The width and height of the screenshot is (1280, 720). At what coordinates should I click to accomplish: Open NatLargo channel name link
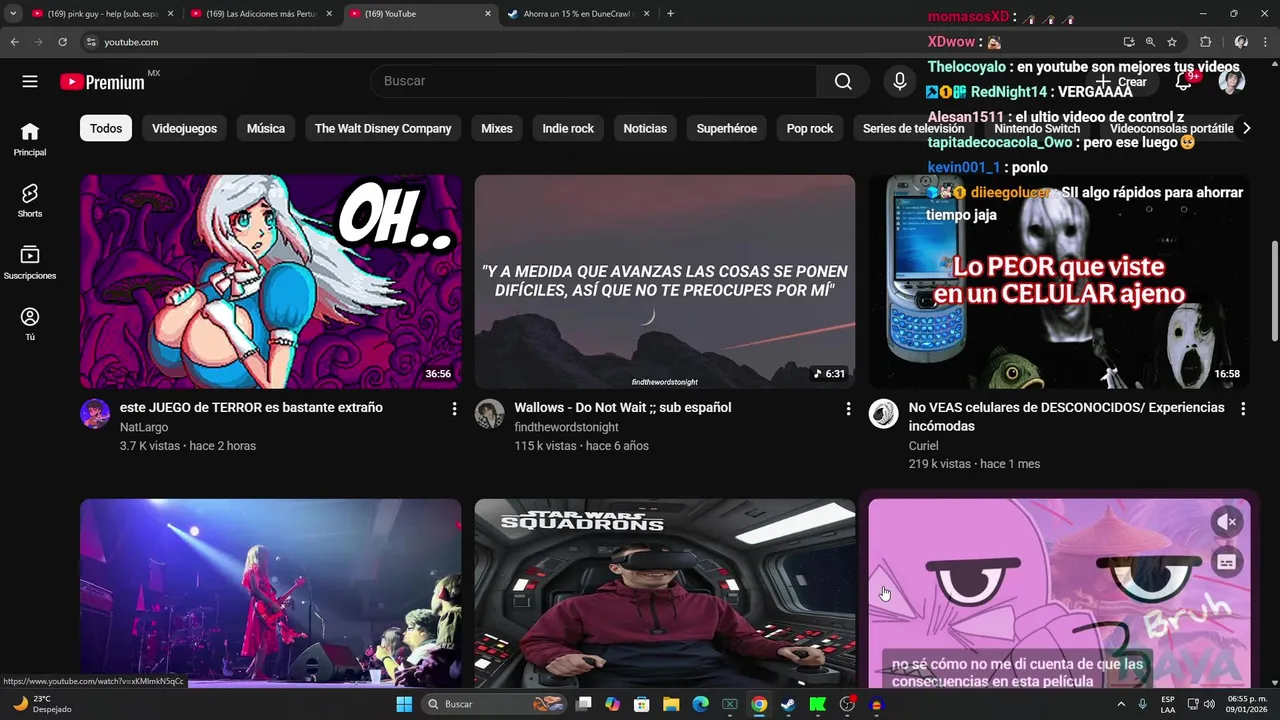coord(144,427)
